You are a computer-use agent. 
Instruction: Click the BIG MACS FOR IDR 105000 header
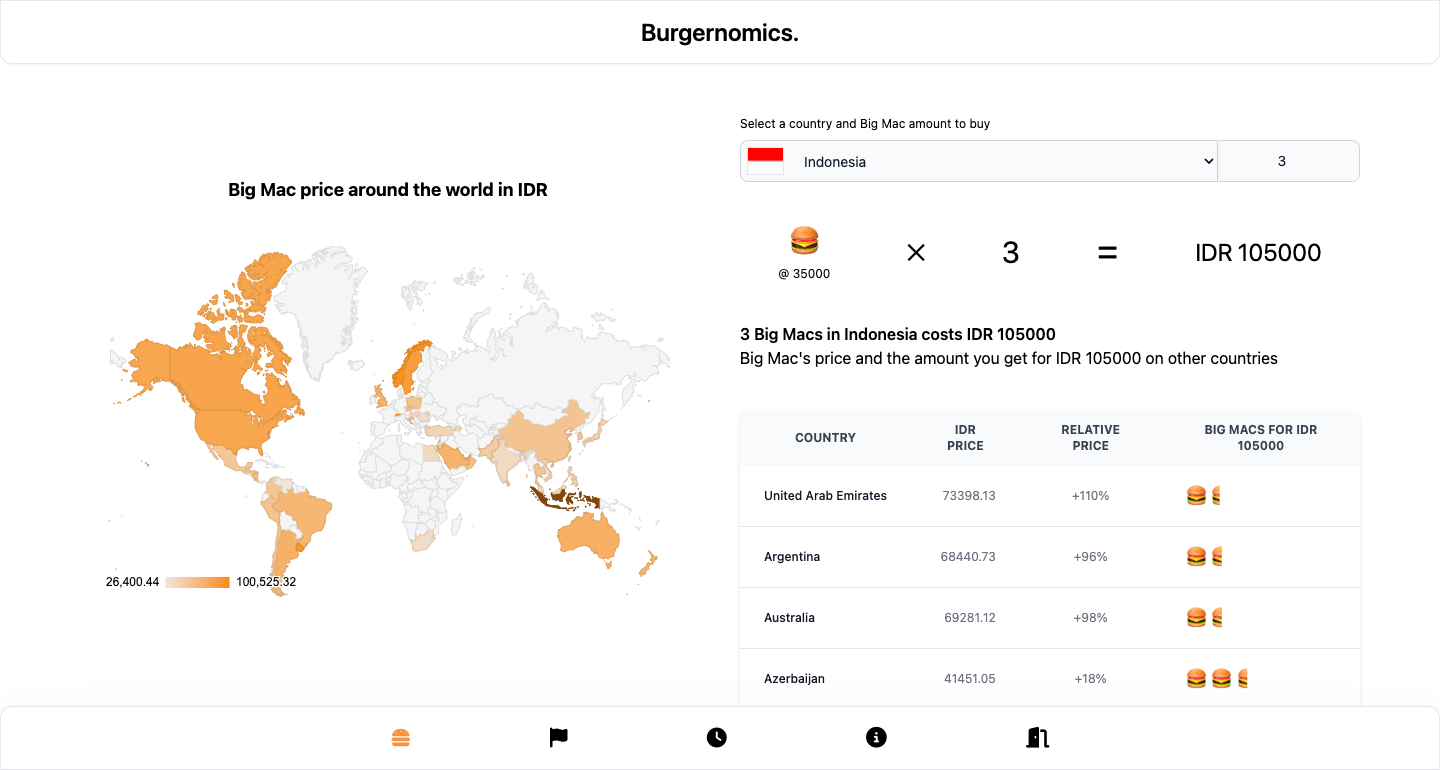(x=1260, y=438)
